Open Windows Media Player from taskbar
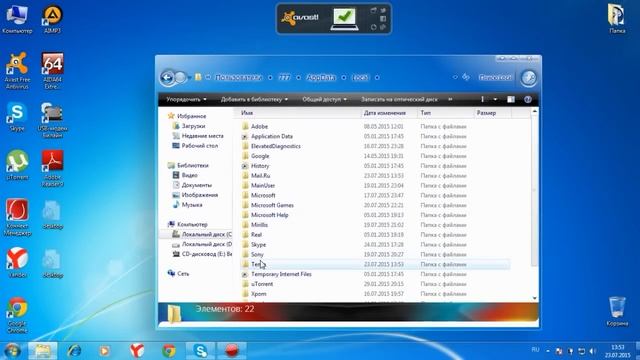The width and height of the screenshot is (640, 360). click(104, 351)
